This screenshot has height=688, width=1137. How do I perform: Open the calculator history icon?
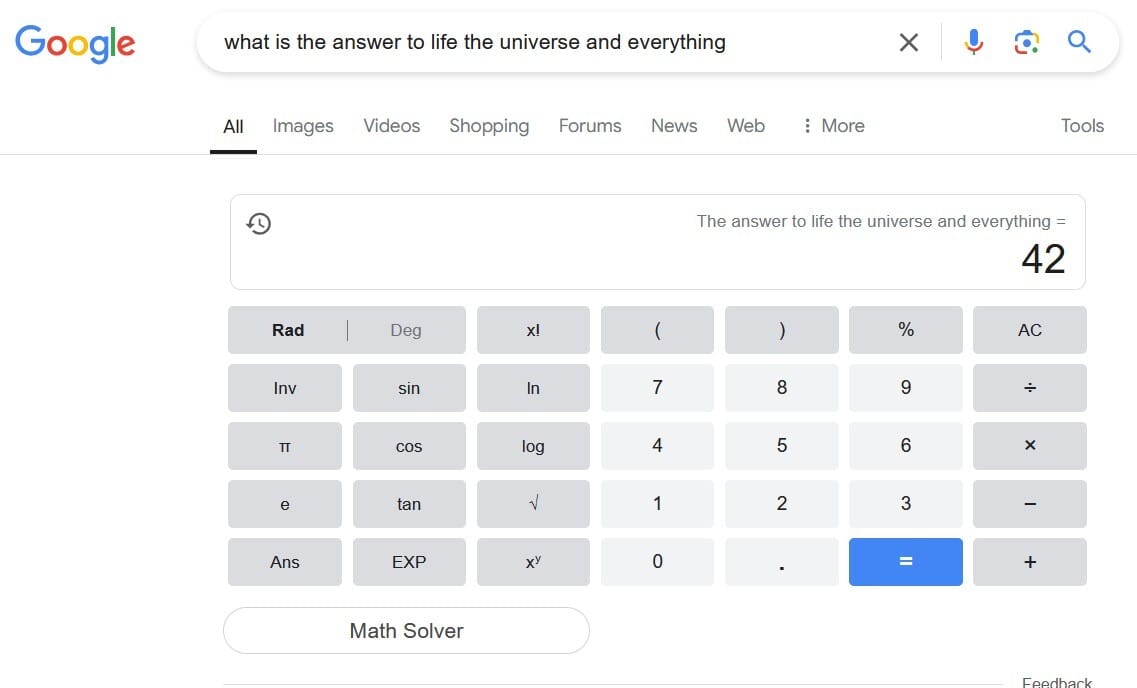coord(259,224)
